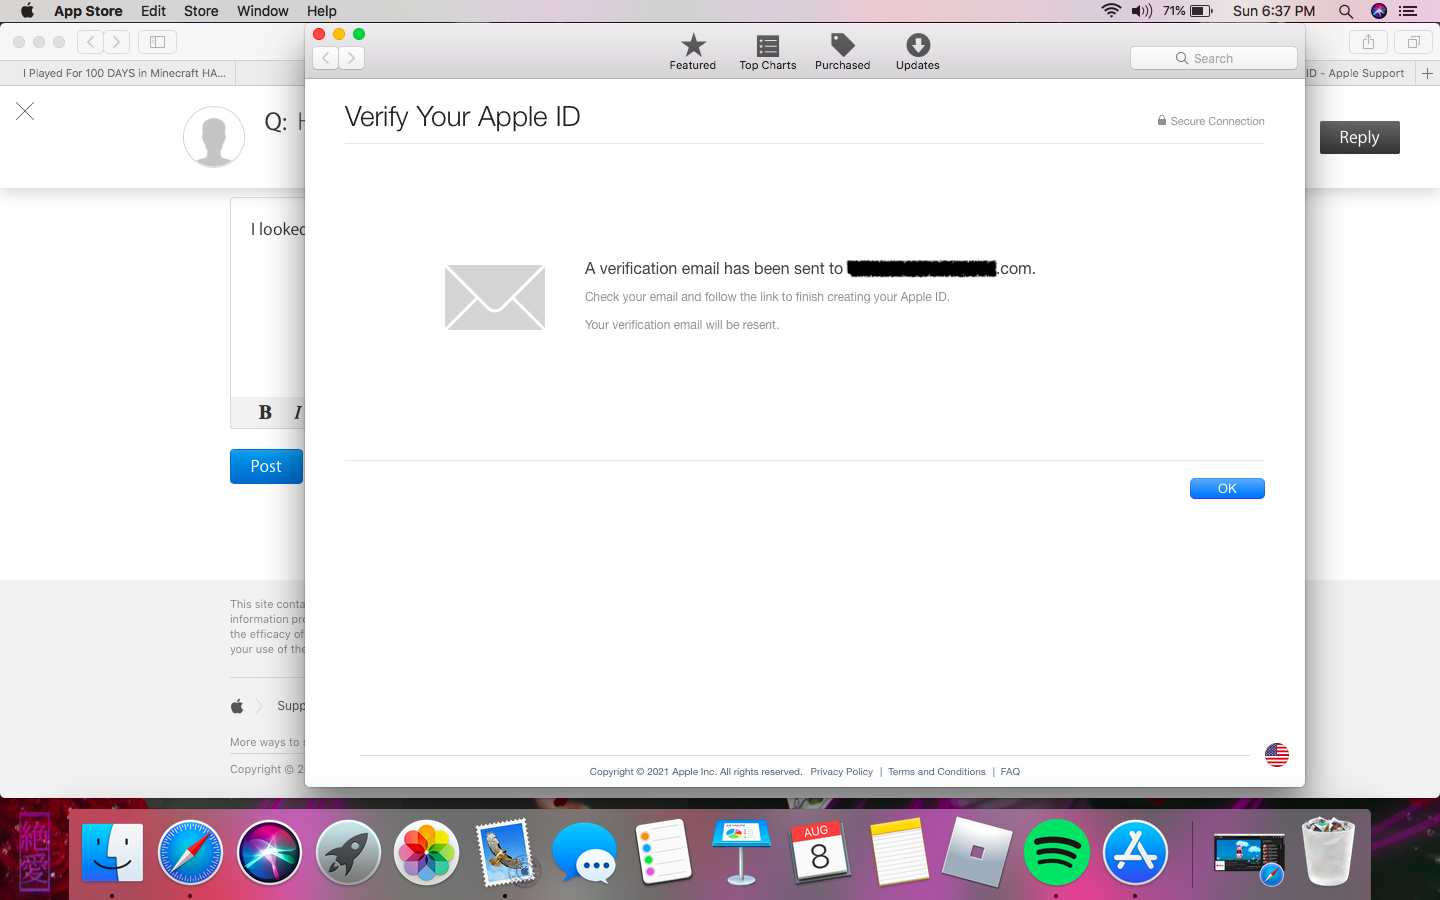The image size is (1440, 900).
Task: Open Safari from the Dock
Action: 190,853
